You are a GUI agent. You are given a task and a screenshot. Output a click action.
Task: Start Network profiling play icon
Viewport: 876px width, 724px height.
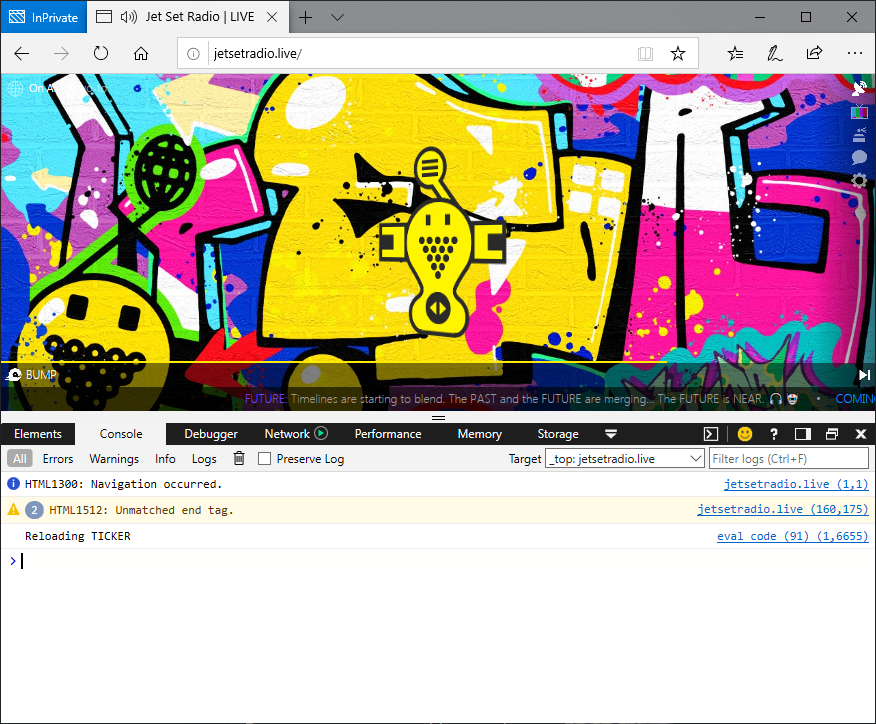(321, 433)
